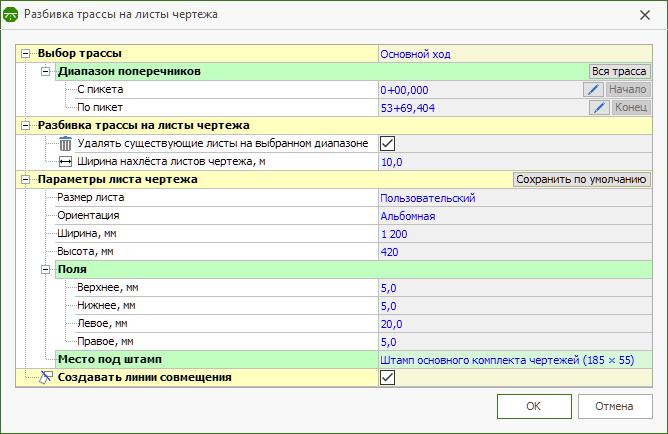Click the green application icon in the title bar
The height and width of the screenshot is (434, 668).
(x=10, y=14)
